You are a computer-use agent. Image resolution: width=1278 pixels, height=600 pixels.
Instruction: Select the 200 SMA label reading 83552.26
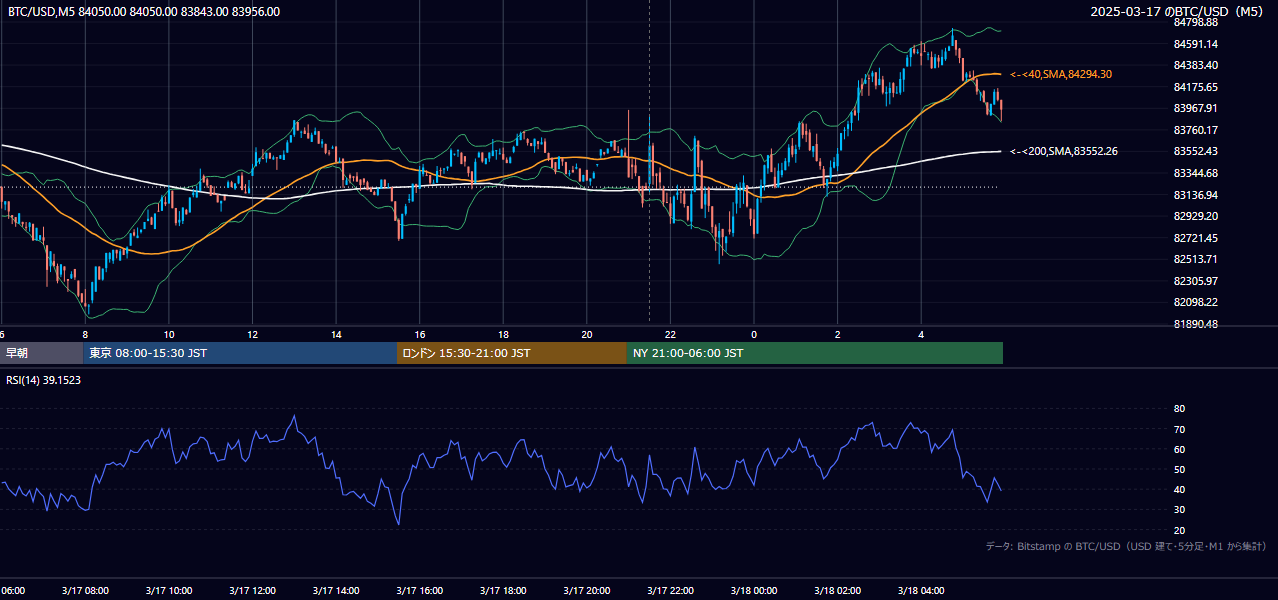(1064, 151)
